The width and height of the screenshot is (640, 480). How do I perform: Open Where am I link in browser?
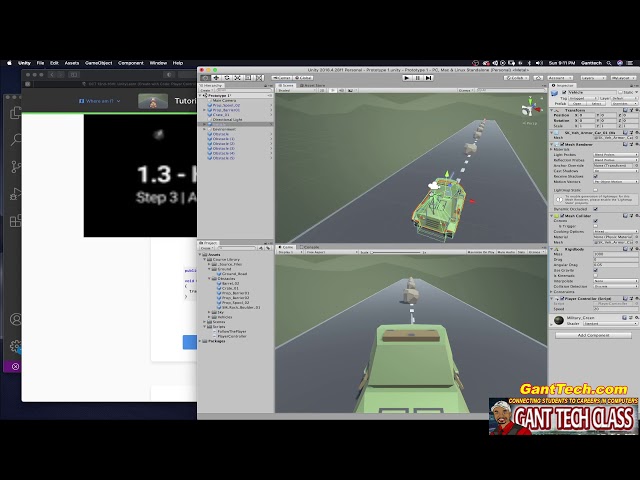100,101
